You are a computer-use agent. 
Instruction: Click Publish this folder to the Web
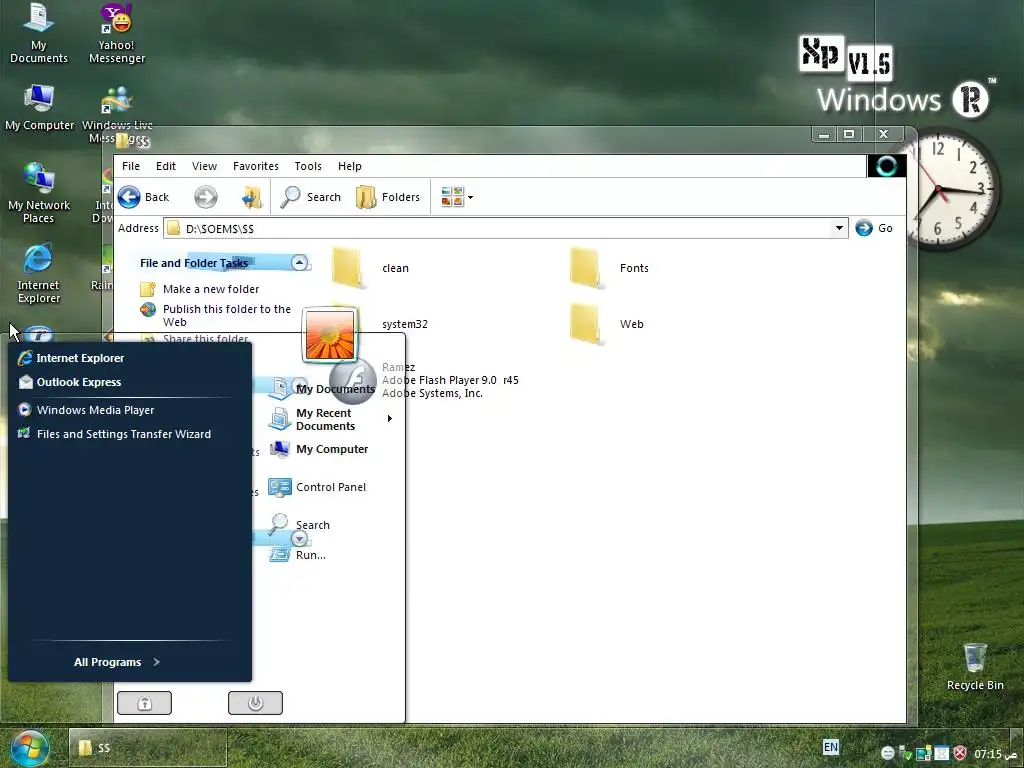tap(227, 315)
